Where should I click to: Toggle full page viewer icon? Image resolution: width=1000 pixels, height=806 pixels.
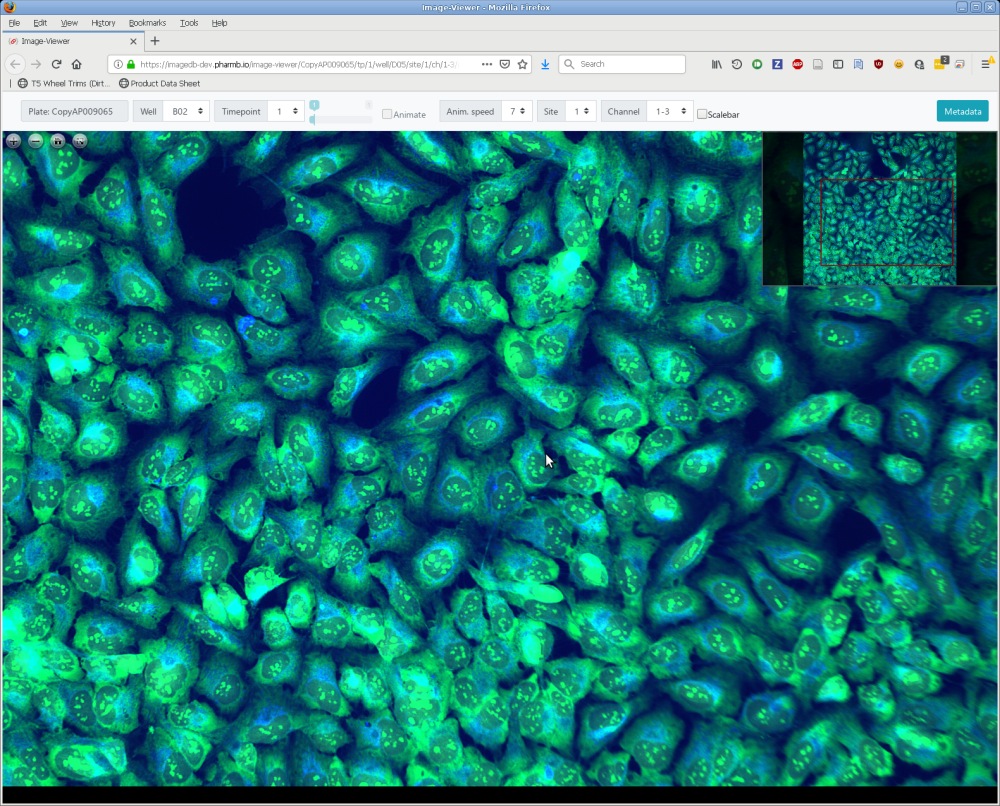tap(80, 141)
